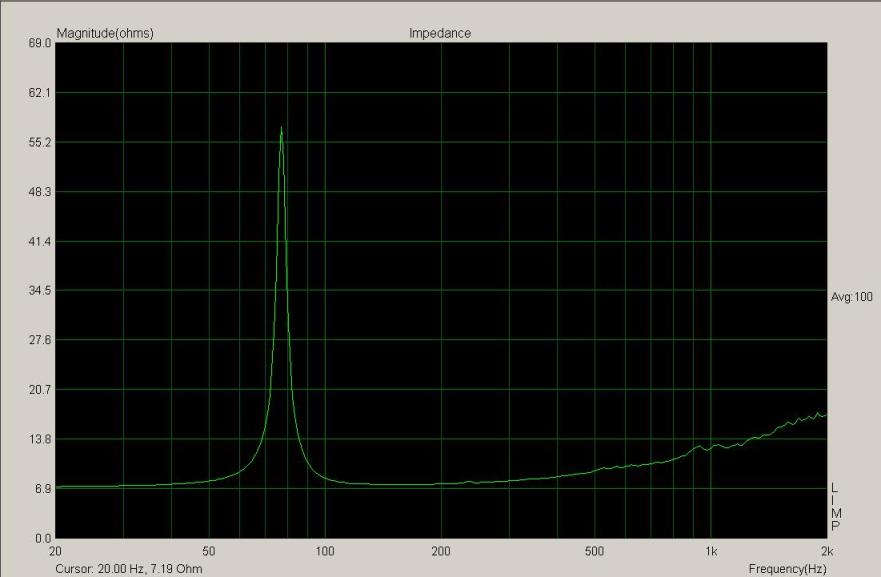Click the 48.3 value on magnitude axis
The image size is (881, 577).
click(x=39, y=192)
